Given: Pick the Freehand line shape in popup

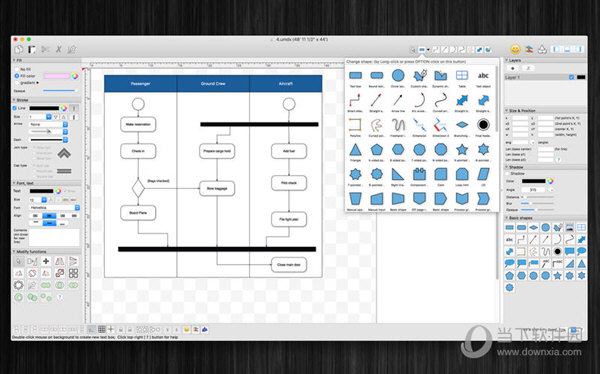Looking at the screenshot, I should coord(398,125).
